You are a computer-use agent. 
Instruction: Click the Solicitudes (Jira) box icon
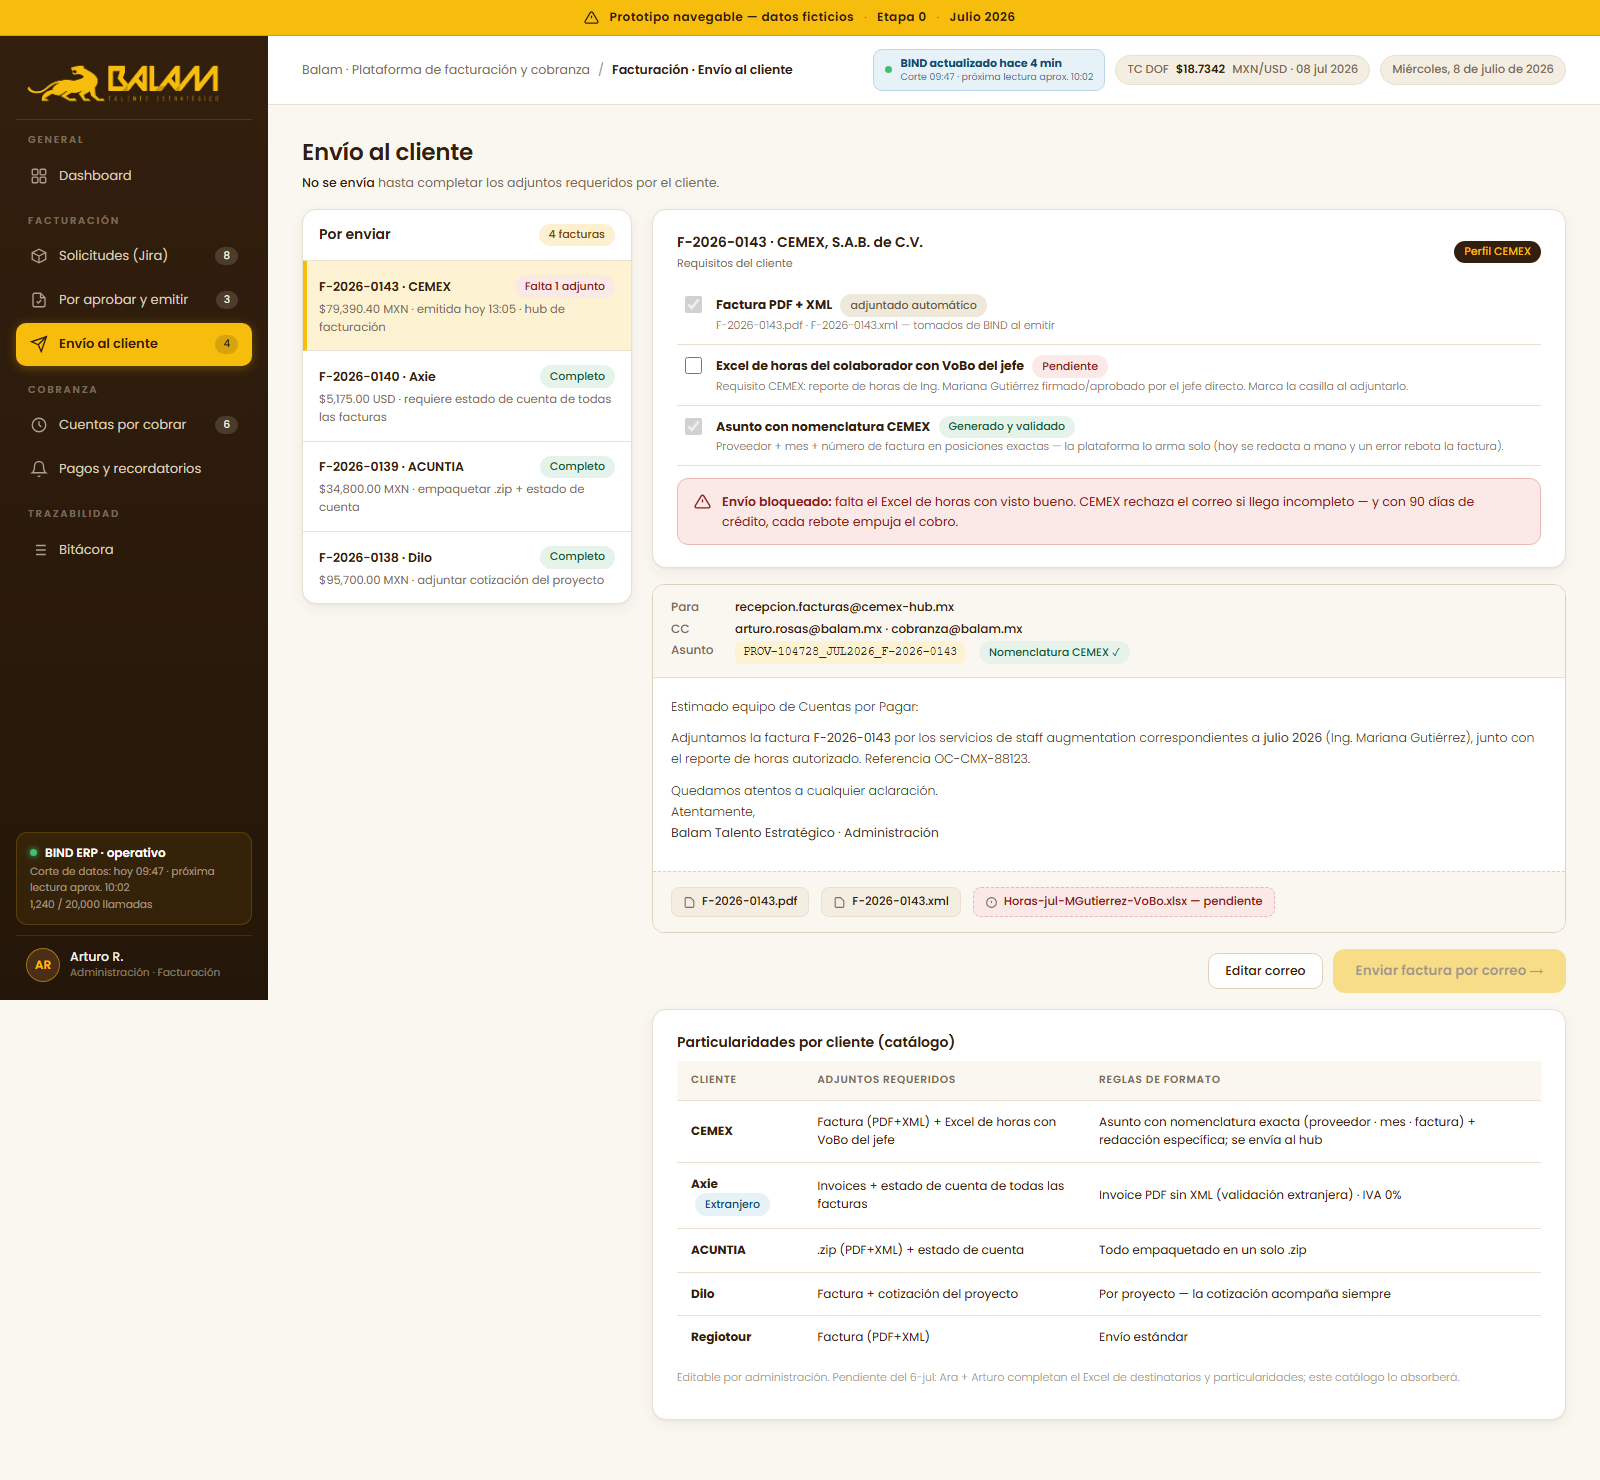39,256
